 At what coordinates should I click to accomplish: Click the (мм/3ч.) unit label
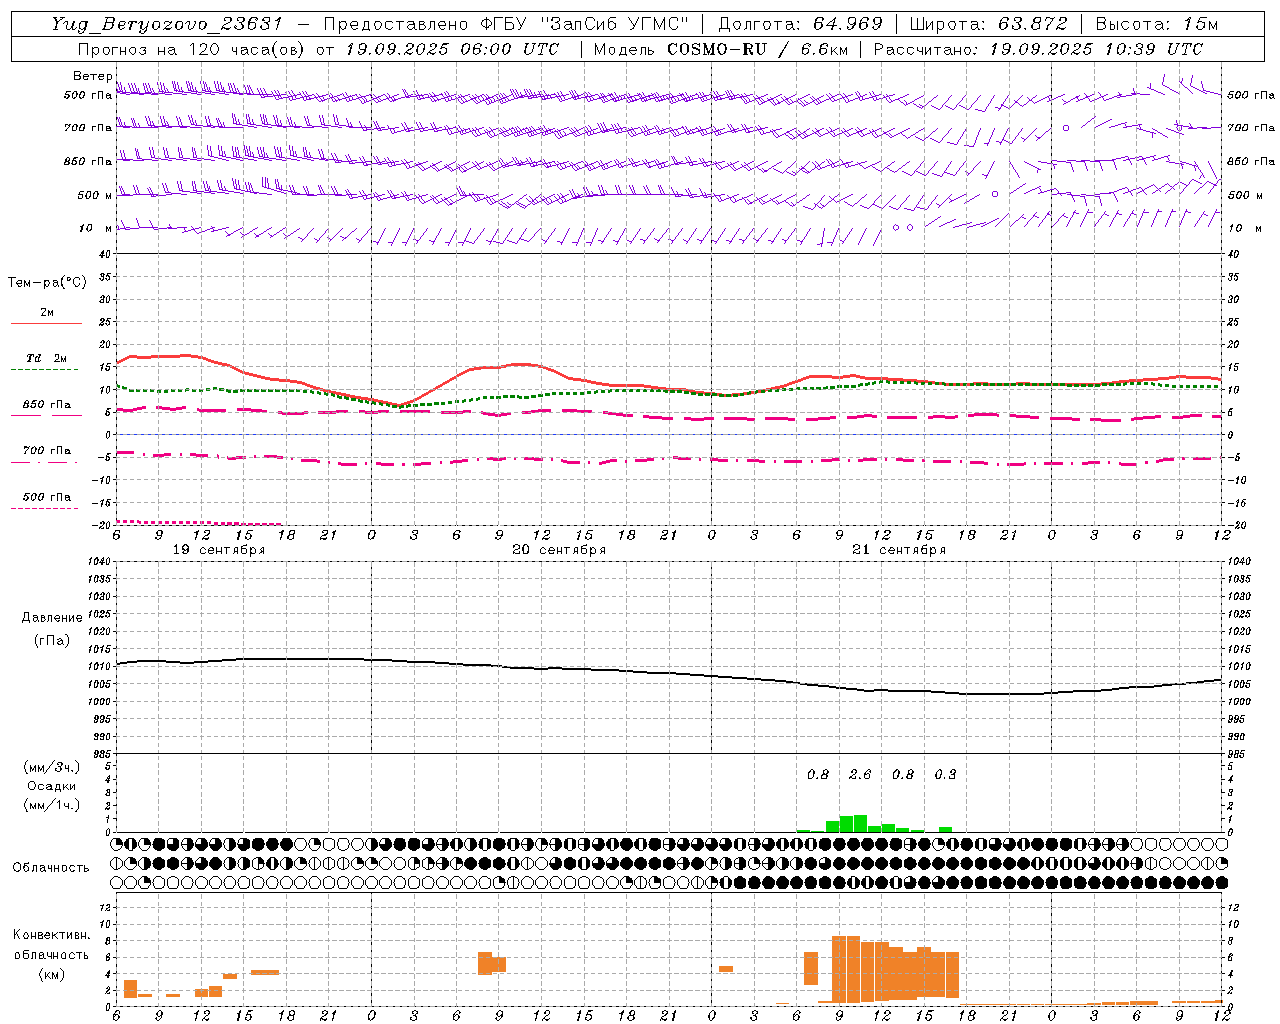point(51,767)
